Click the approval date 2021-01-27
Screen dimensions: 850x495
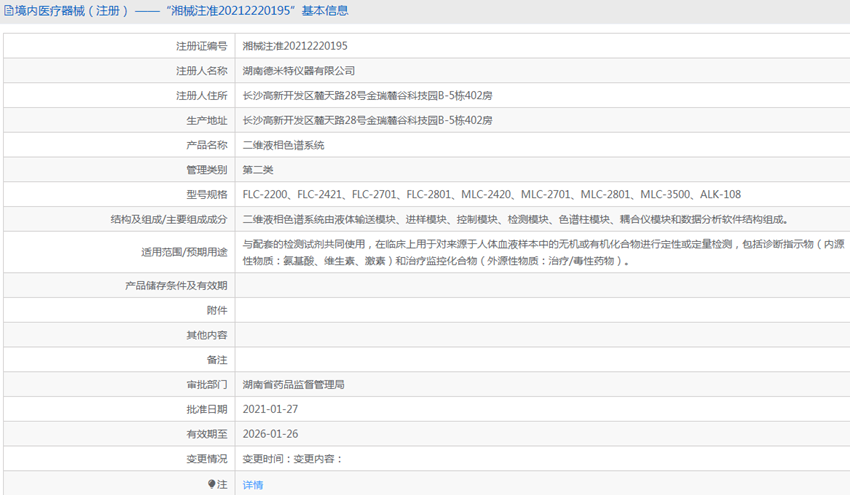pyautogui.click(x=270, y=409)
